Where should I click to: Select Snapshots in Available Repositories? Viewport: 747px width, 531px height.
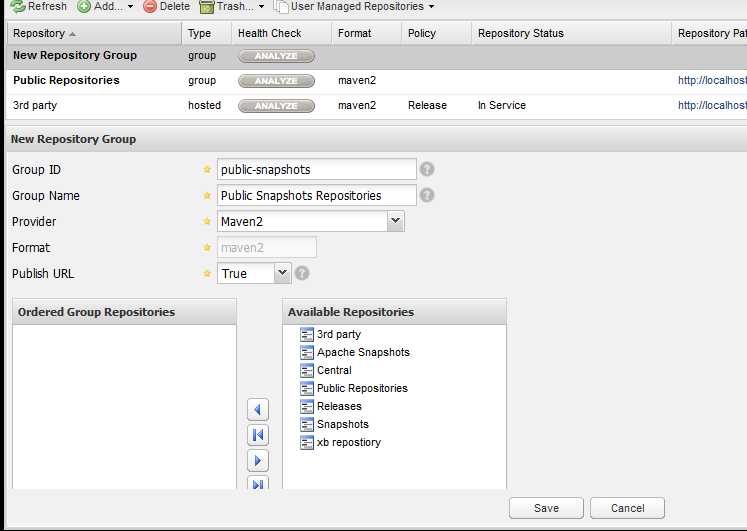(343, 424)
